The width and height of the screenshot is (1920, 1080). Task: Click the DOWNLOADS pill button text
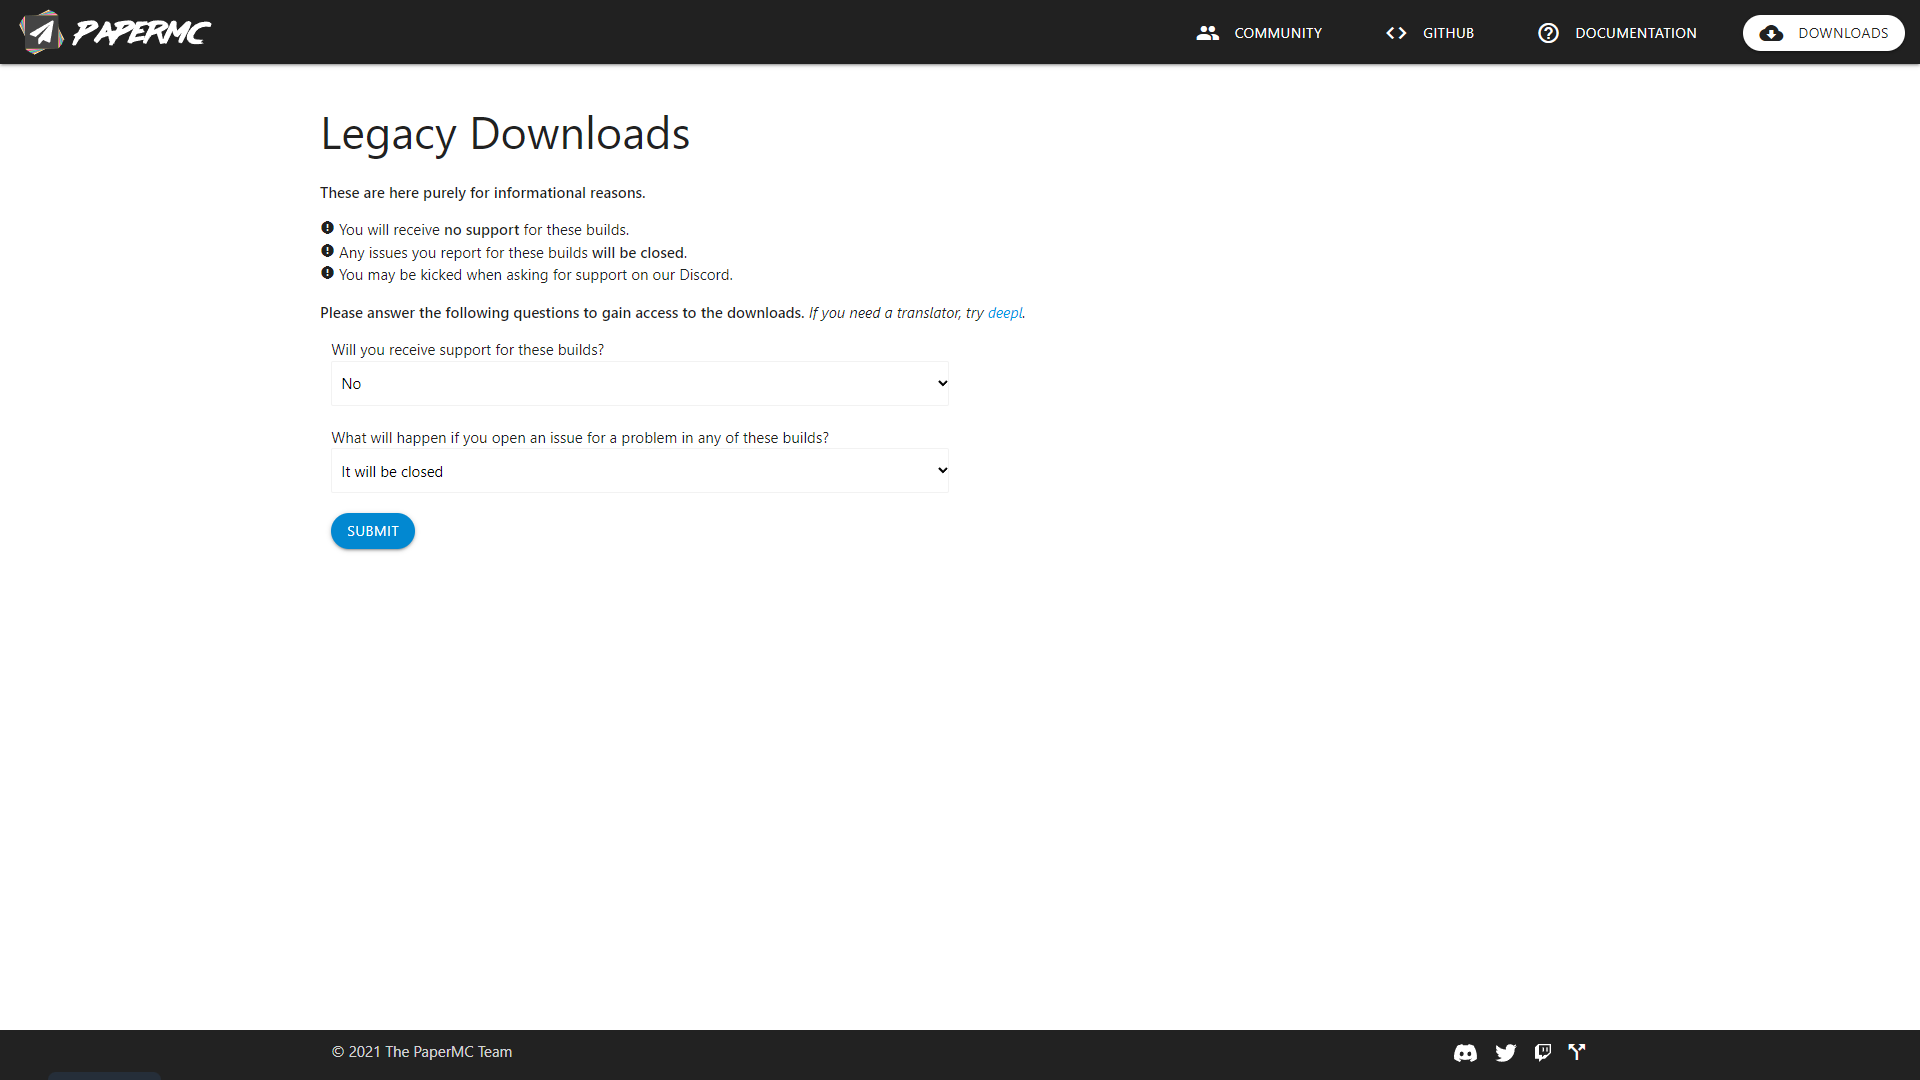point(1842,33)
